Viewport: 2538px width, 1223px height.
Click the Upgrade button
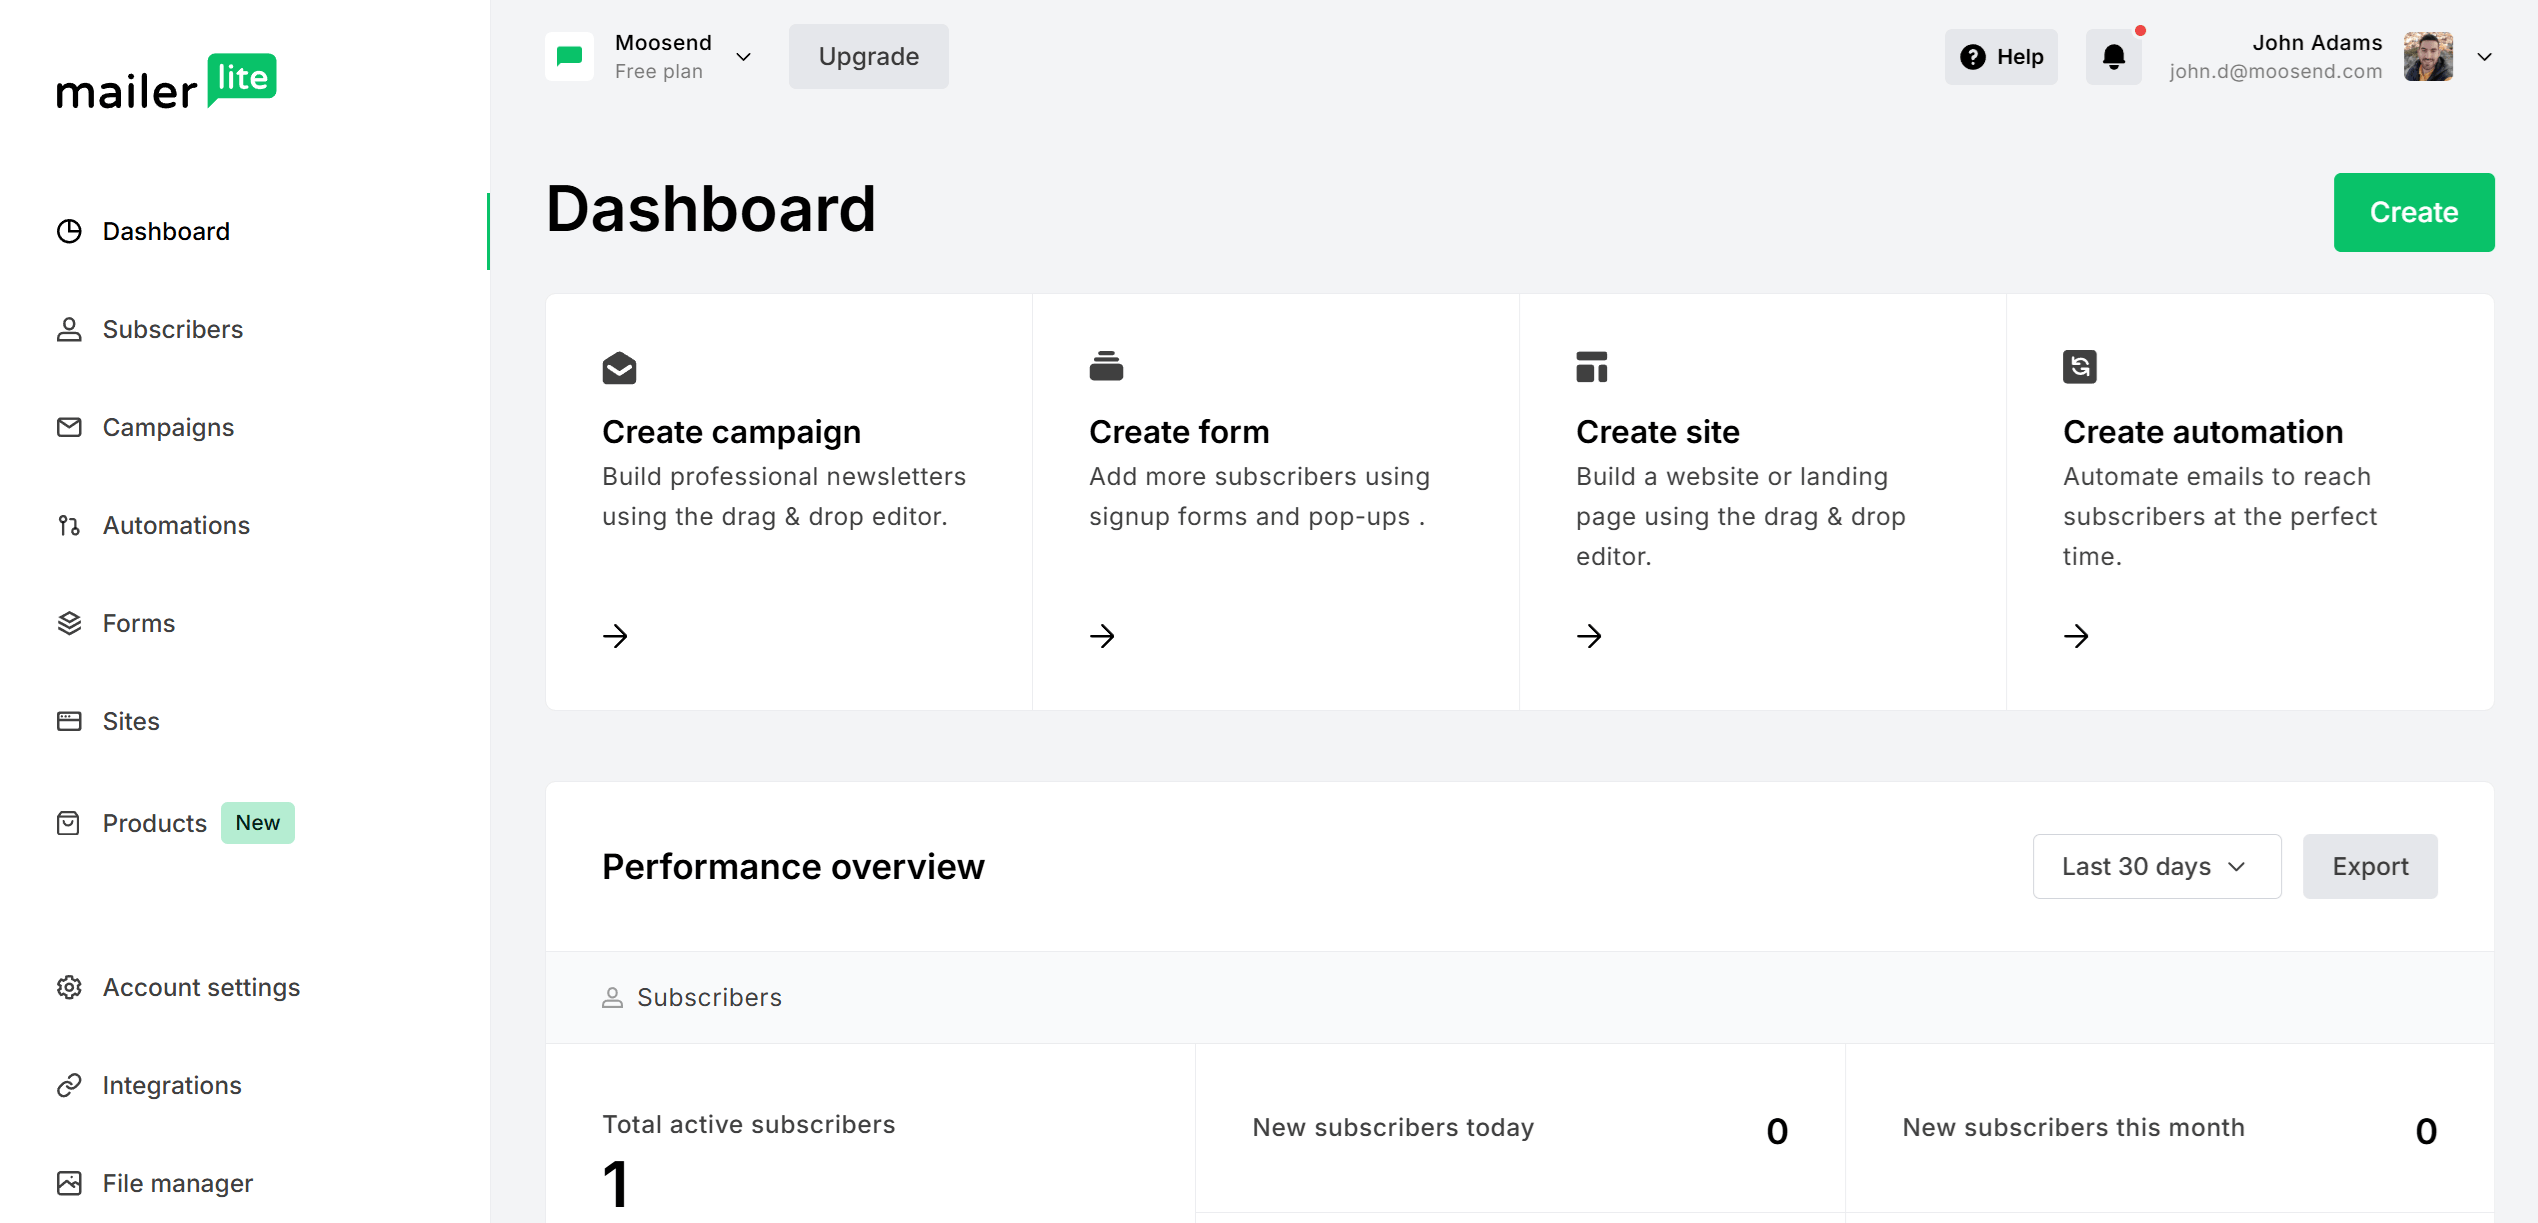click(x=867, y=56)
